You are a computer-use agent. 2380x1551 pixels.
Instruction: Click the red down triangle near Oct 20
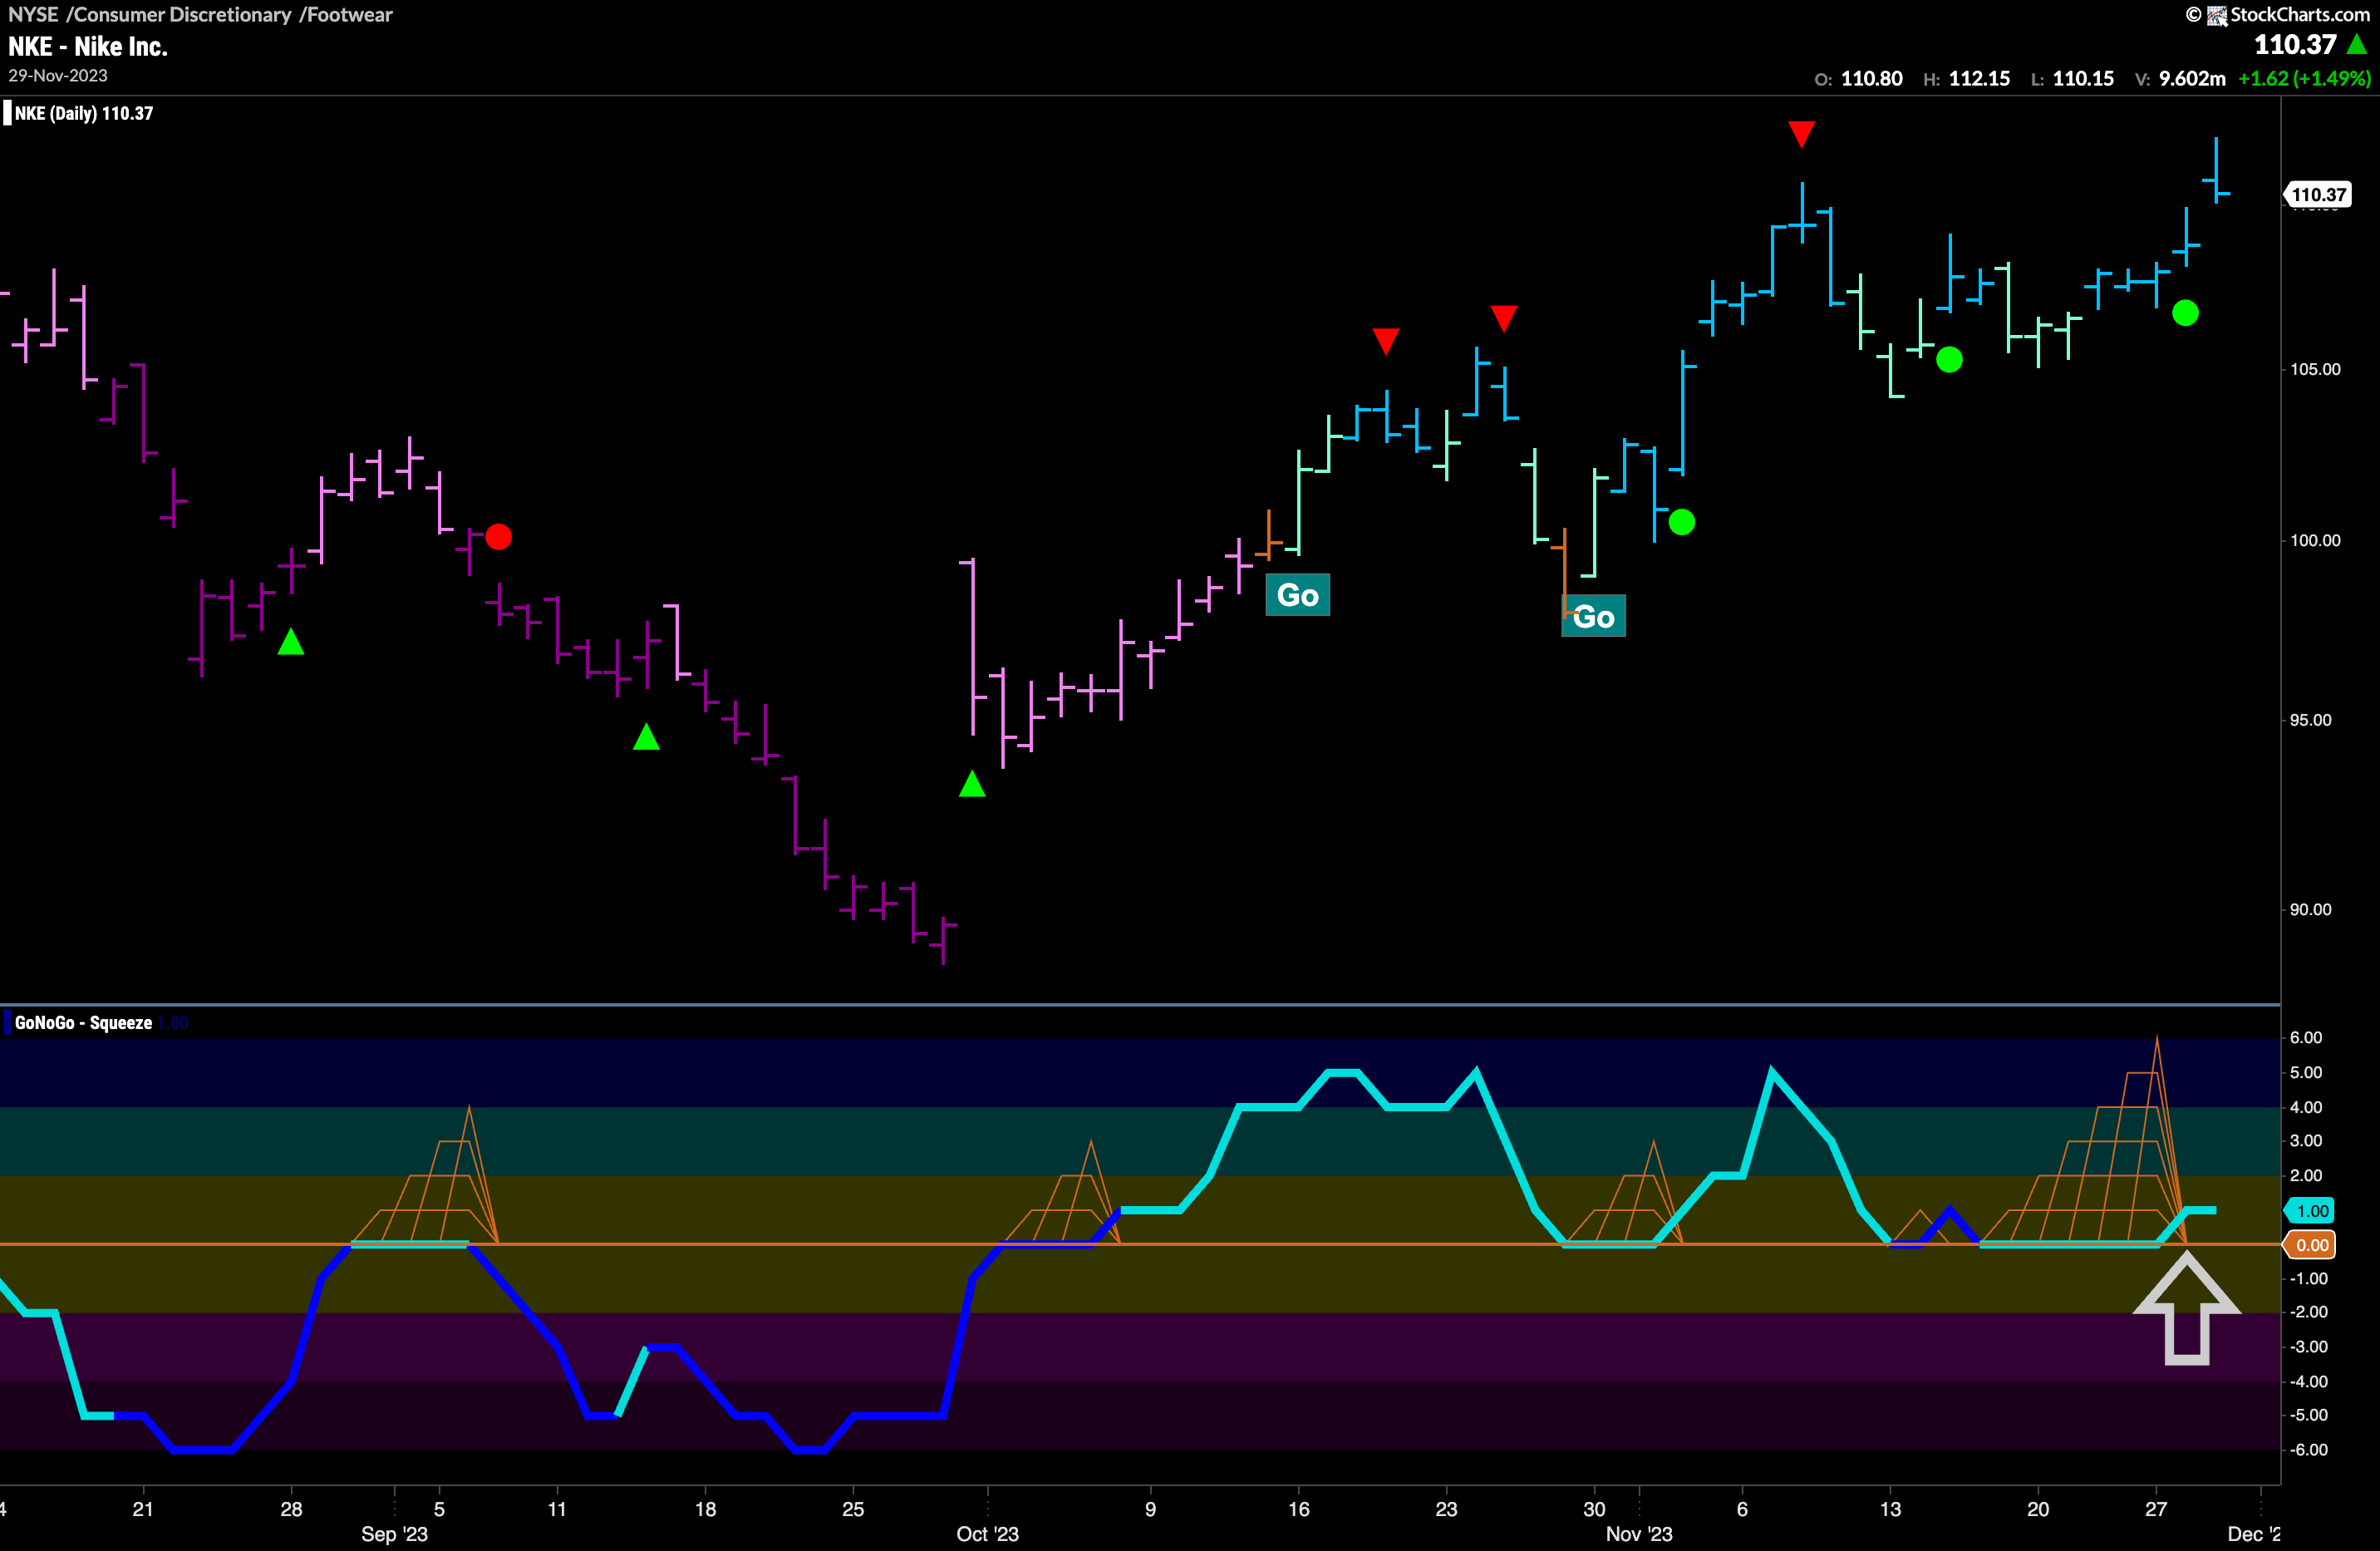tap(1385, 341)
